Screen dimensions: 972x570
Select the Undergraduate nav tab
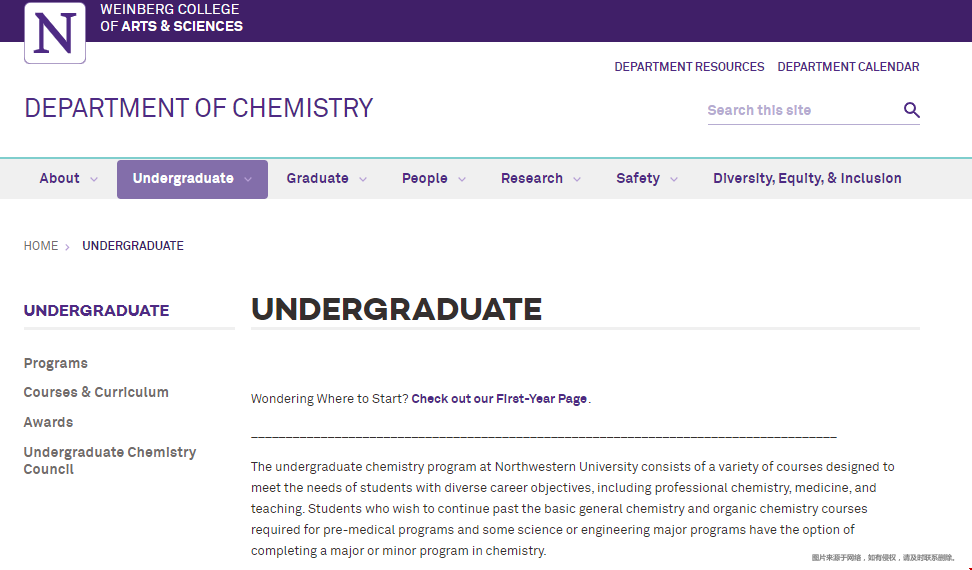[192, 179]
